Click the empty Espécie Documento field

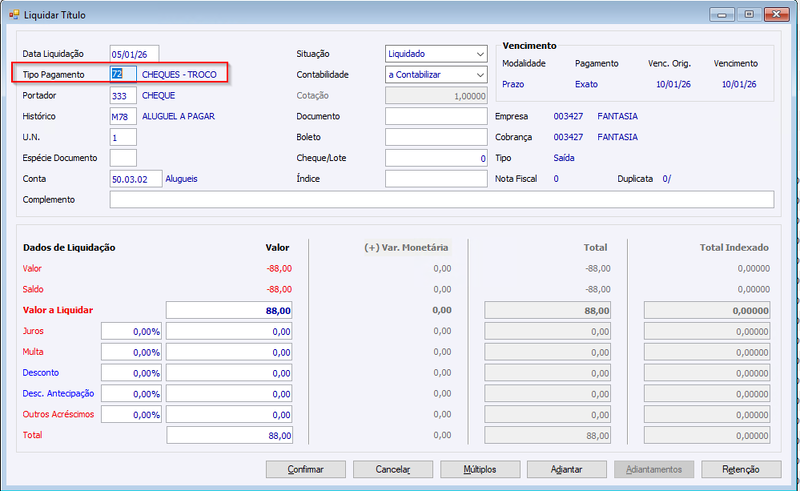click(123, 158)
